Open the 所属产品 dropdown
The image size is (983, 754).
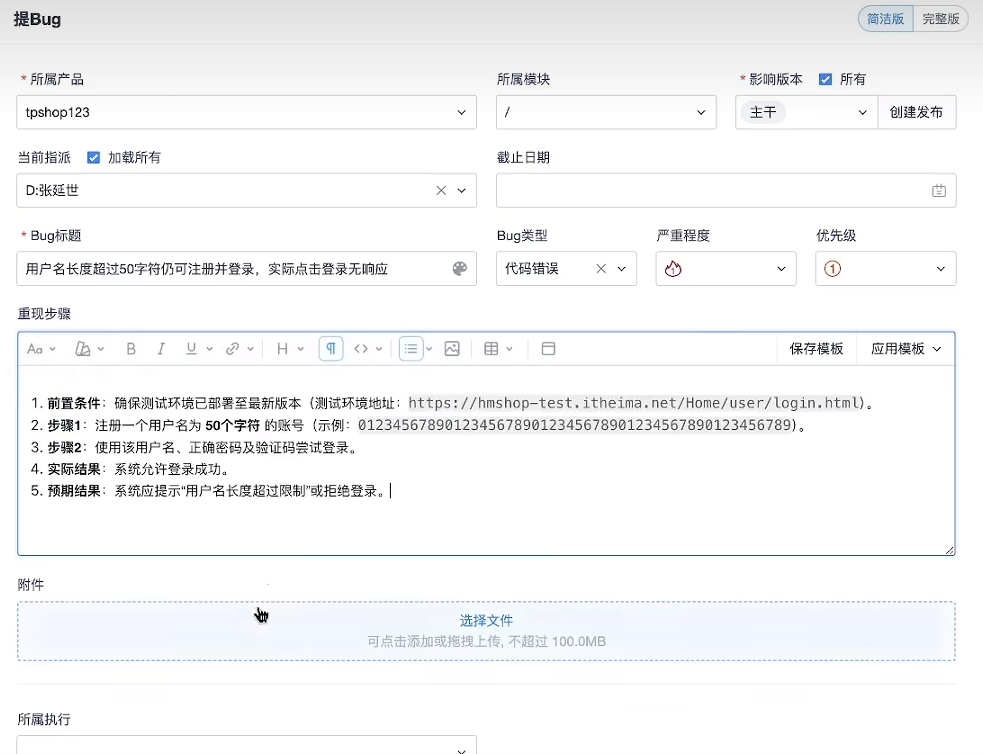coord(246,112)
